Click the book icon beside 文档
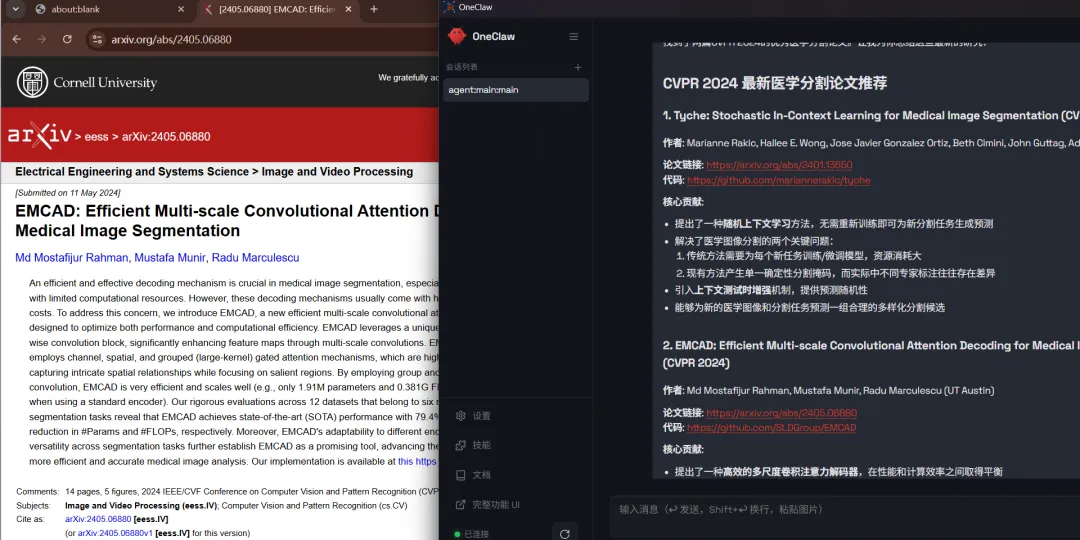Screen dimensions: 1080x540 (x=461, y=475)
